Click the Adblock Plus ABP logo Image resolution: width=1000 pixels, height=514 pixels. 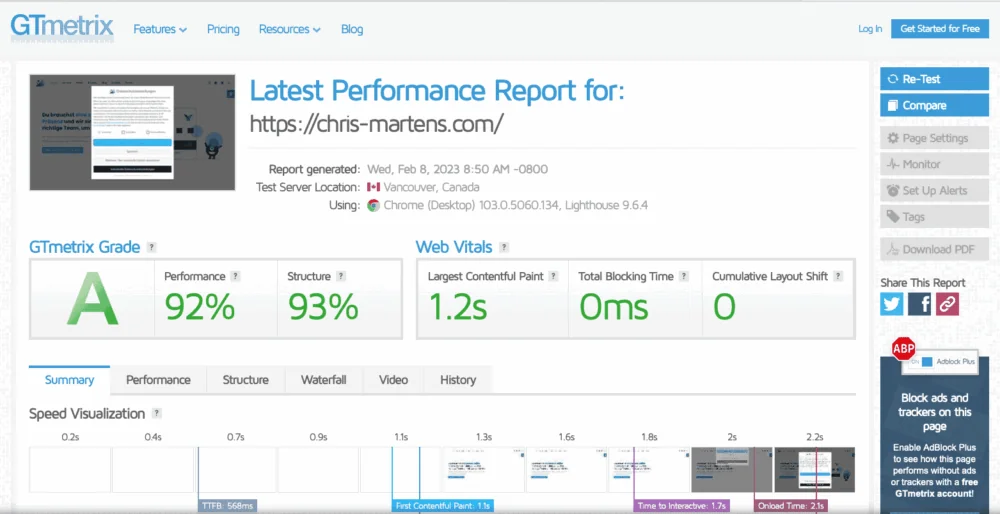(x=903, y=348)
